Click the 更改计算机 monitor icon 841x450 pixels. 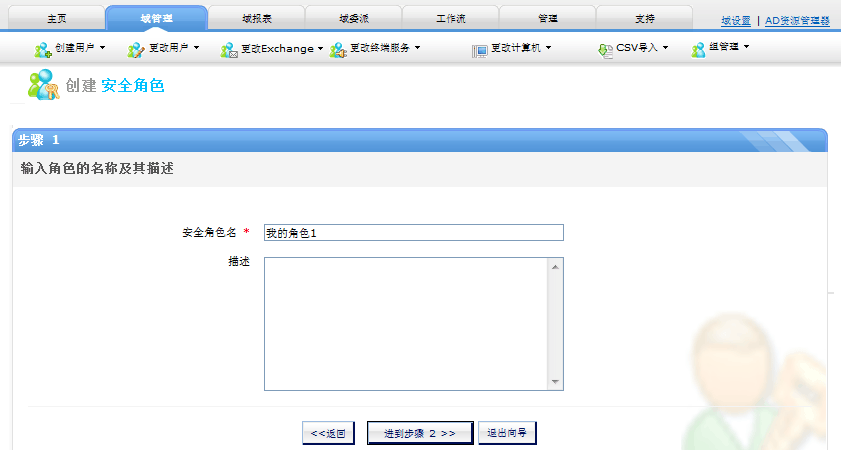click(479, 49)
